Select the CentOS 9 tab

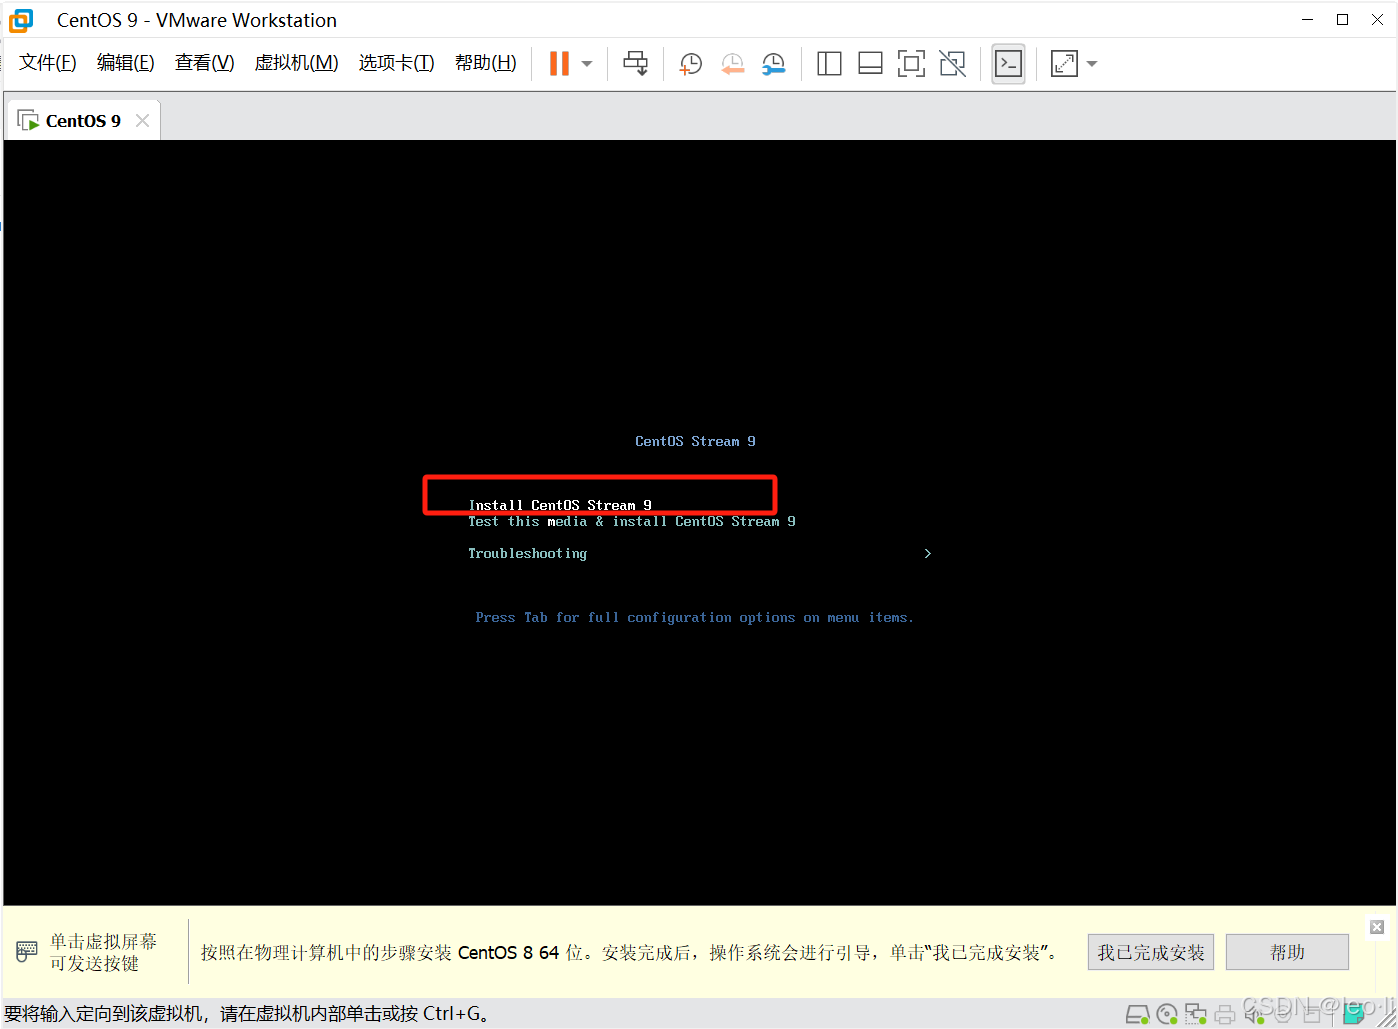pos(83,121)
